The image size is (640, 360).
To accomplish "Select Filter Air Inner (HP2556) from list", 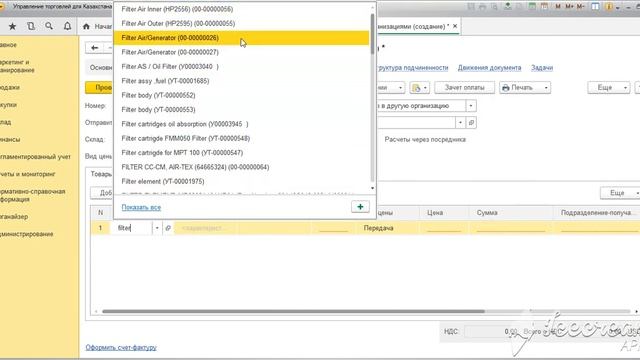I will (242, 9).
